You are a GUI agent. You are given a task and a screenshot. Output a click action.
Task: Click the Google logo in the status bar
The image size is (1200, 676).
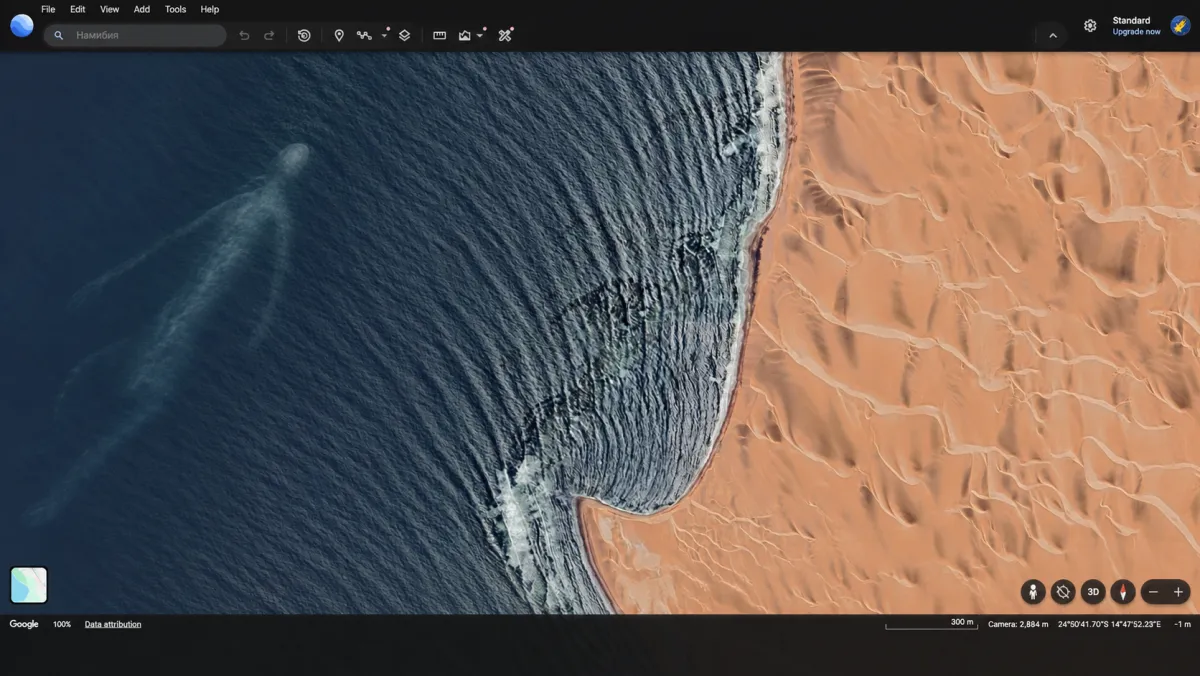24,624
